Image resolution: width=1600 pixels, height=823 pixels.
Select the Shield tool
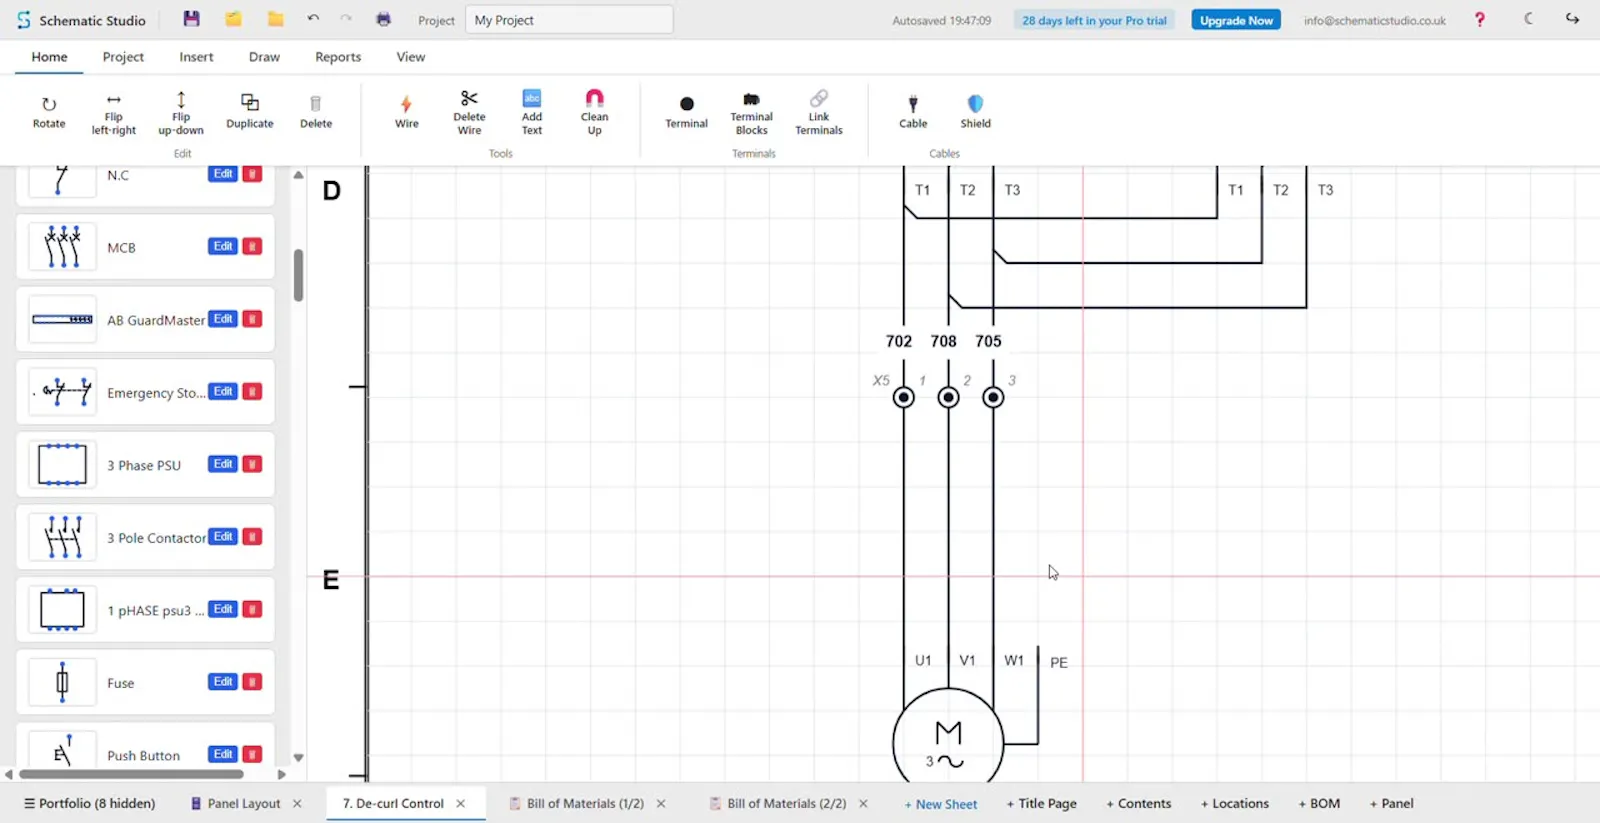click(x=976, y=112)
